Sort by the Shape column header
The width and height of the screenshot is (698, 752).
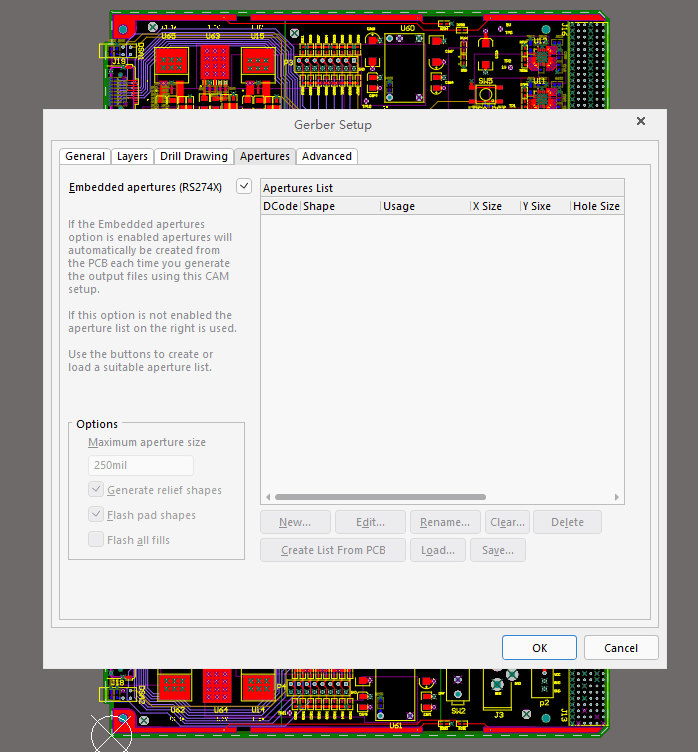click(x=340, y=206)
